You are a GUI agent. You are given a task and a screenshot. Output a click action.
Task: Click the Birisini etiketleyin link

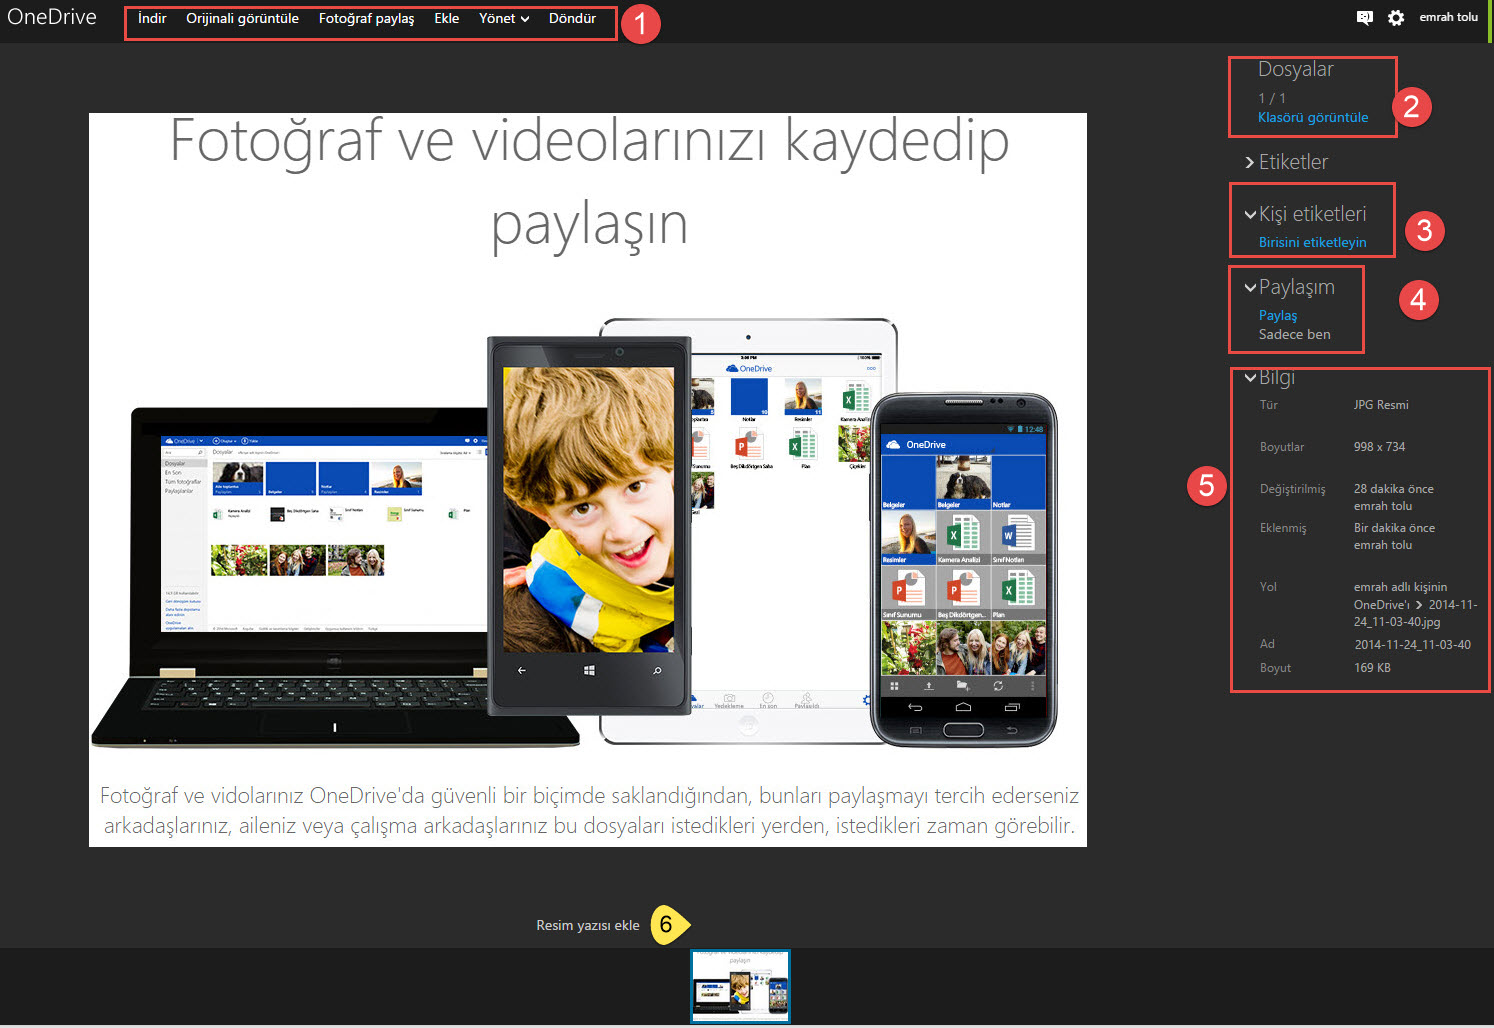1312,242
